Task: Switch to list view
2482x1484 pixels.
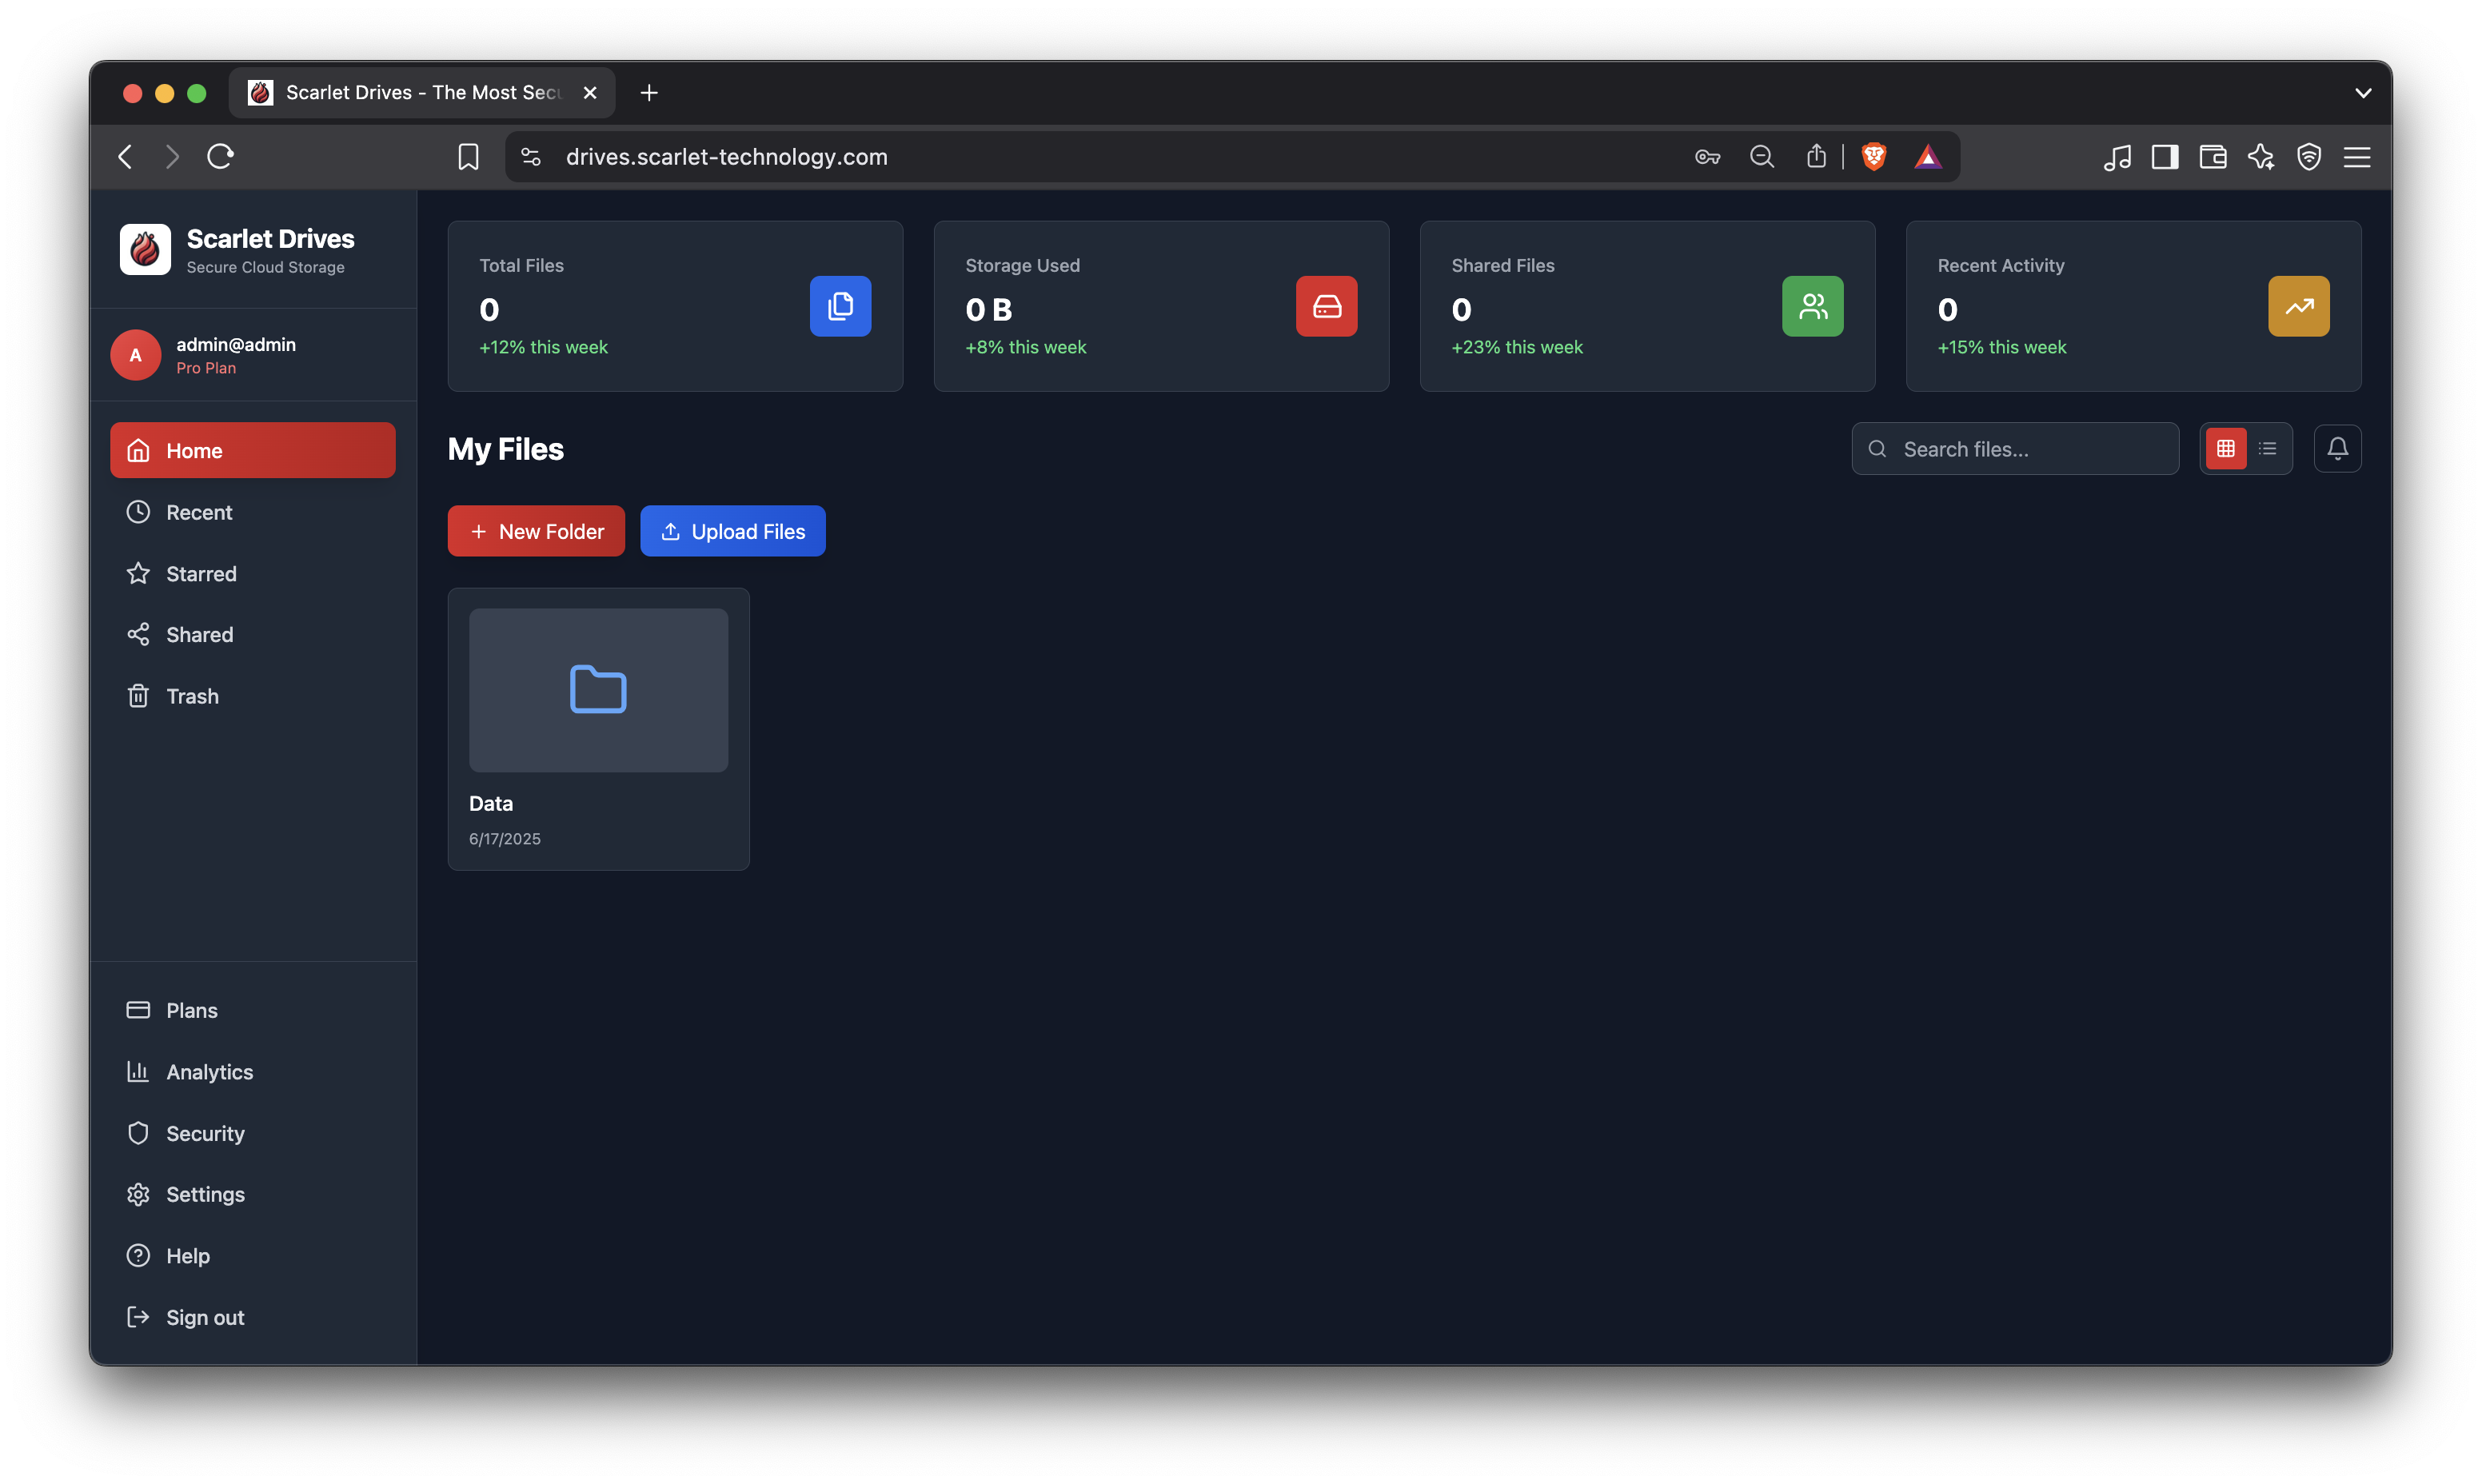Action: pos(2267,449)
